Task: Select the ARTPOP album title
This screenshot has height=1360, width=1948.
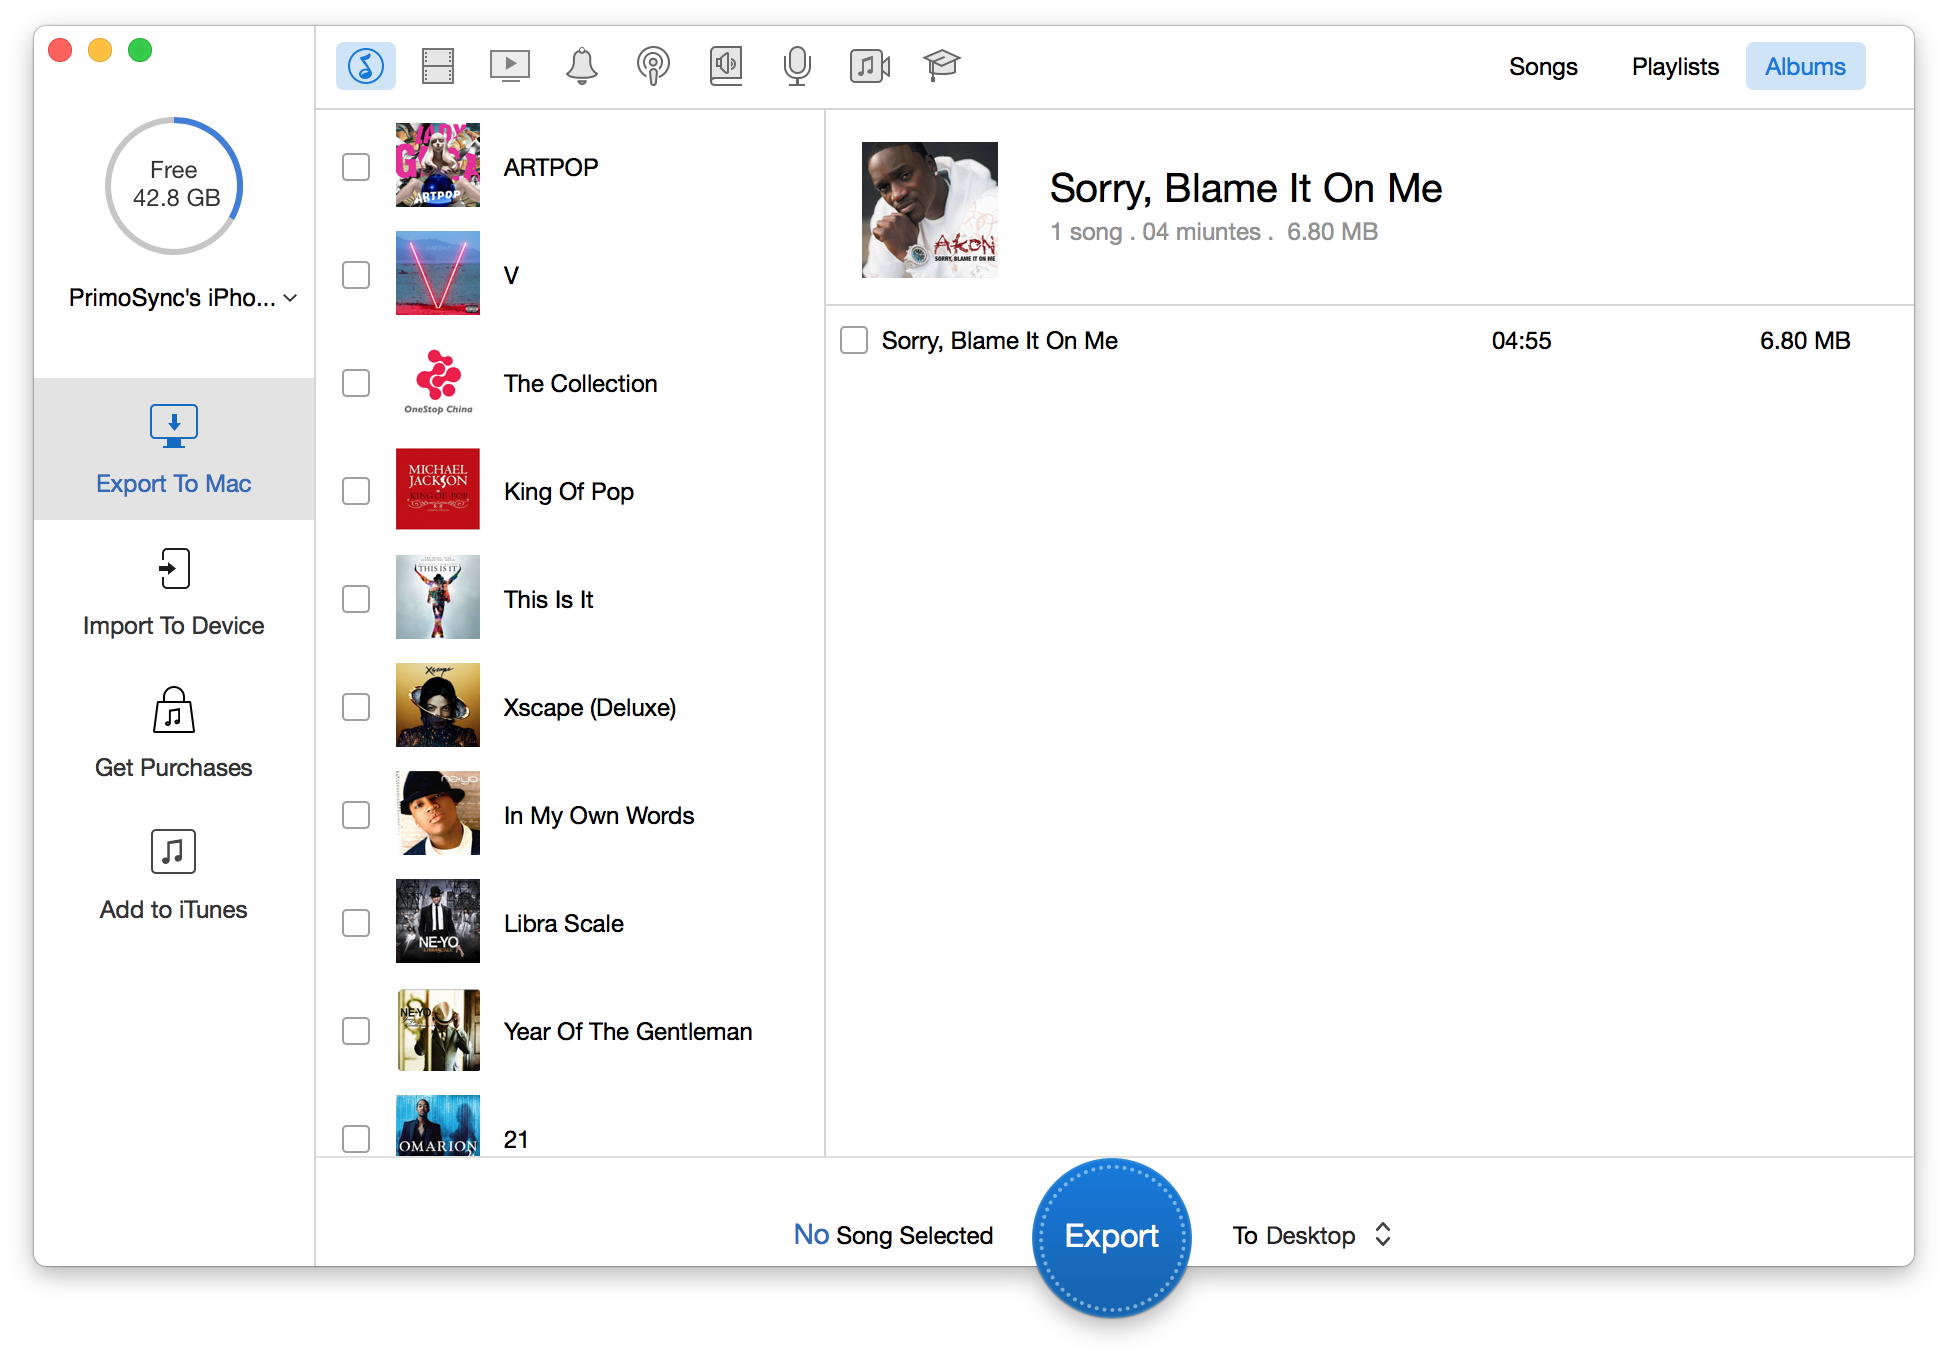Action: (551, 167)
